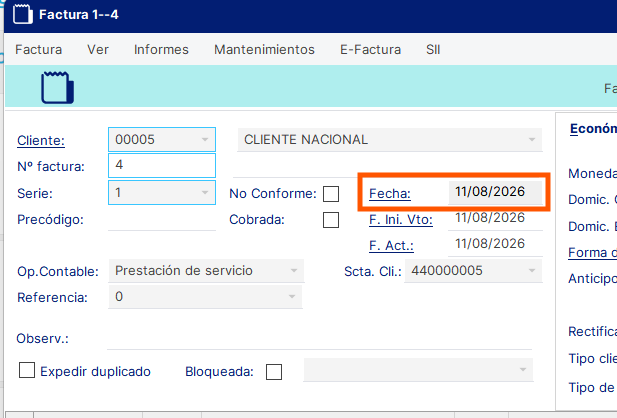
Task: Click the Referencia label text
Action: pos(52,298)
